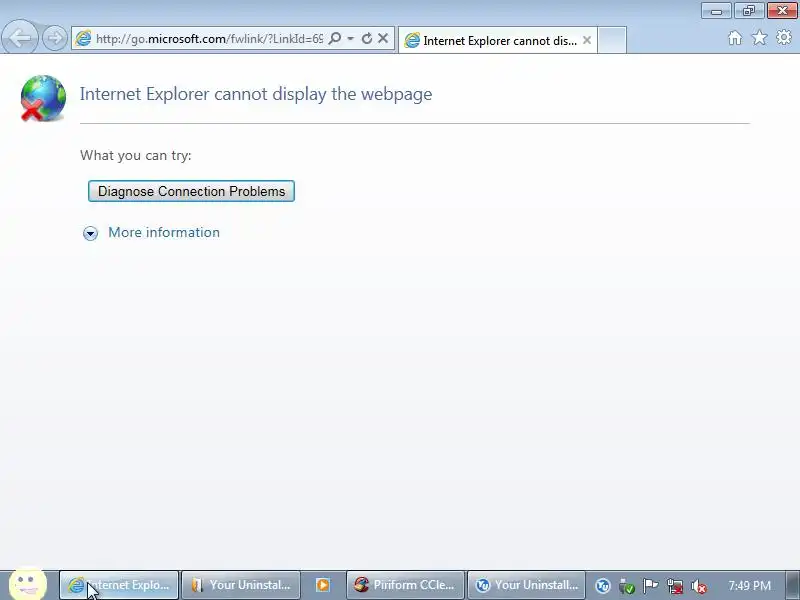This screenshot has height=600, width=800.
Task: Open the 'Your Uninstal...' folder taskbar item
Action: coord(241,585)
